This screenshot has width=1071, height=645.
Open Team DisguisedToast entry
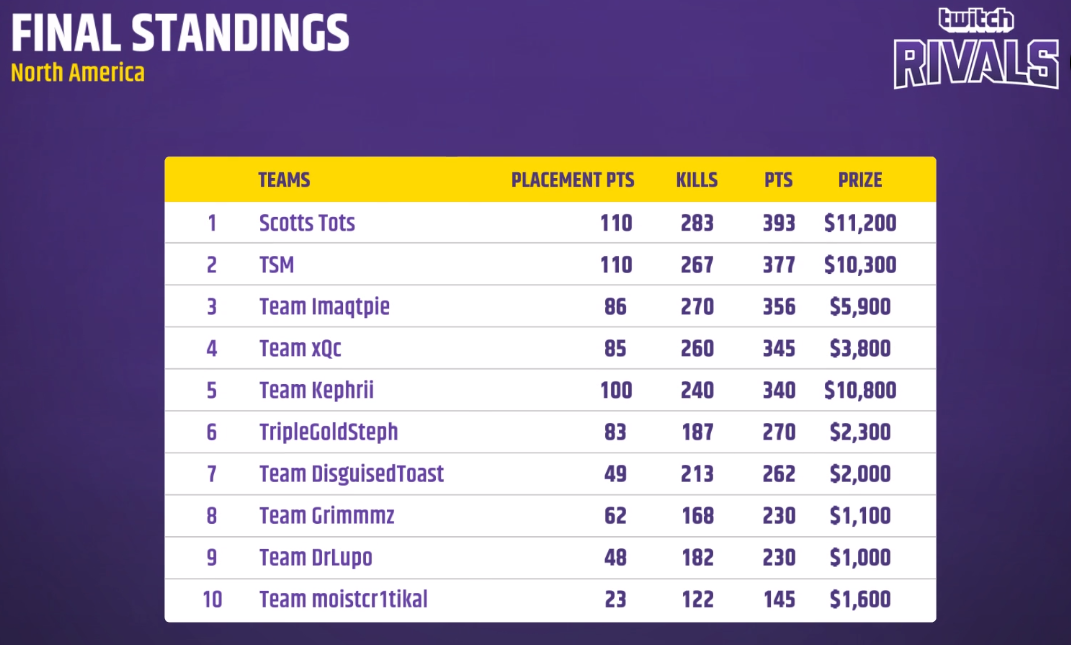351,474
